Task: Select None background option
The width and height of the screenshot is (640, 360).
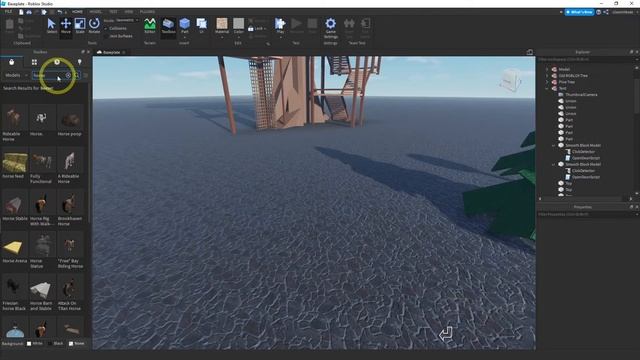Action: (x=71, y=344)
